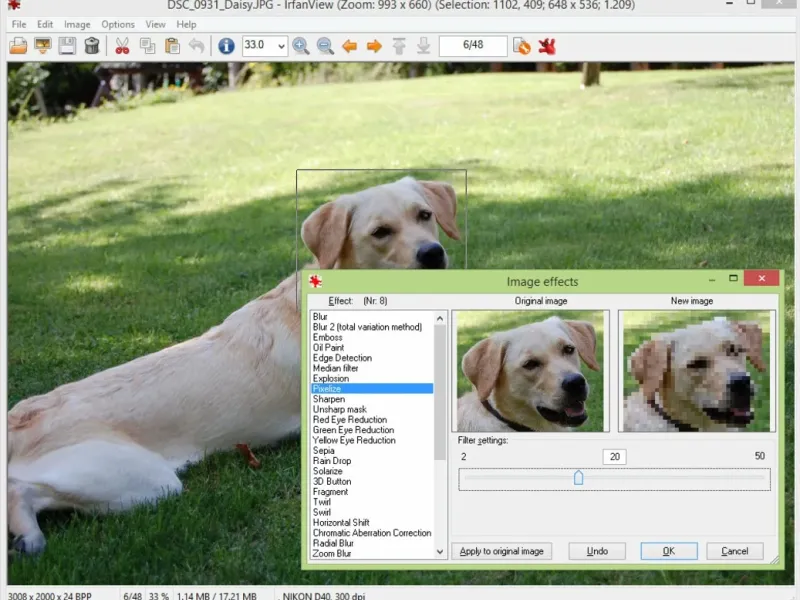Zoom out with the magnifier minus icon
The image size is (800, 600).
click(x=325, y=45)
